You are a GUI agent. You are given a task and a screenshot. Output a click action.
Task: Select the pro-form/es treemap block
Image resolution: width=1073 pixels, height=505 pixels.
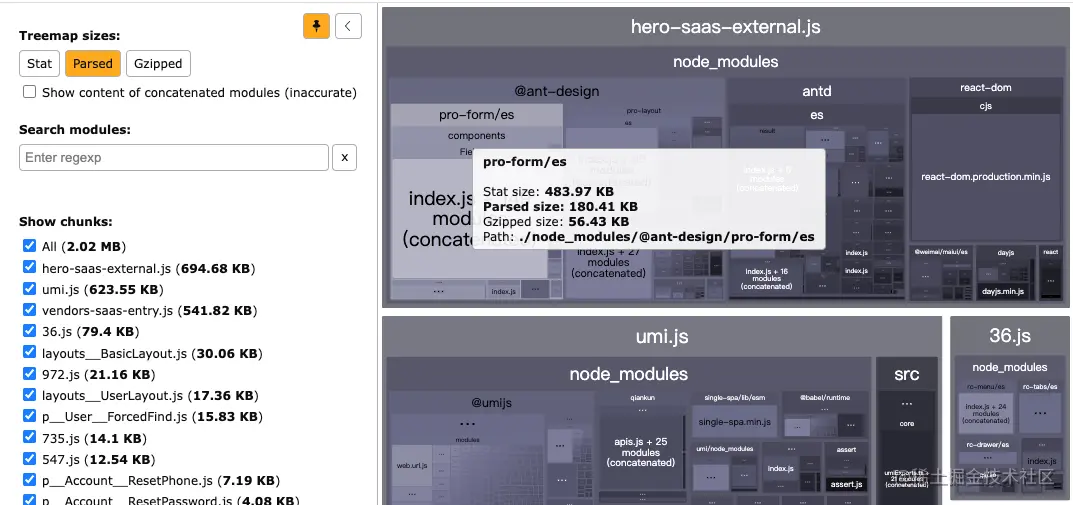point(476,115)
